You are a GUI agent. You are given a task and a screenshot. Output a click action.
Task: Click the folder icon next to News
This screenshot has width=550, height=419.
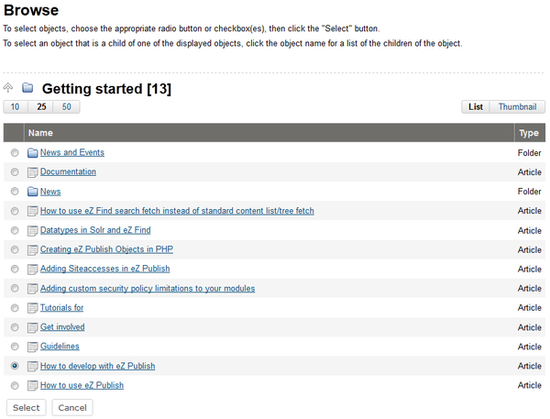coord(33,191)
